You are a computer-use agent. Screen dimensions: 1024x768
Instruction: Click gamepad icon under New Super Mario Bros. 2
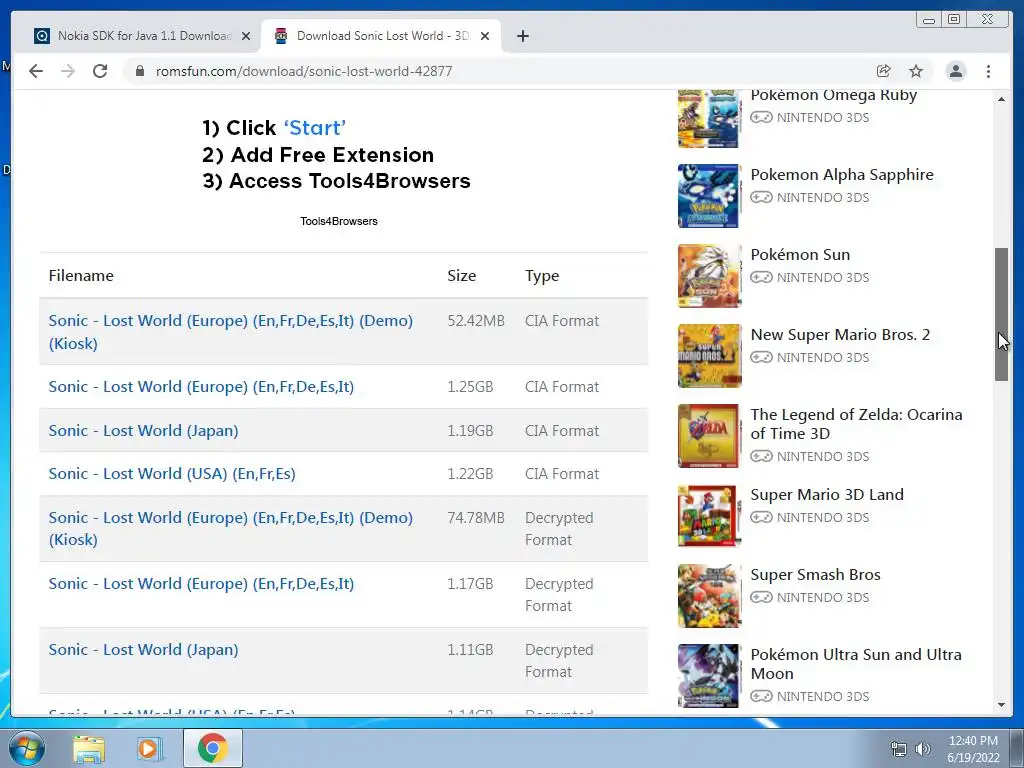pos(761,357)
